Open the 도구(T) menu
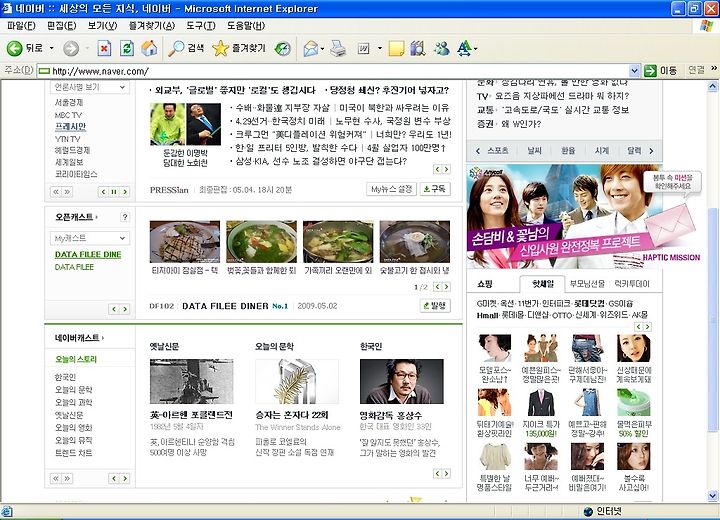 pyautogui.click(x=201, y=25)
